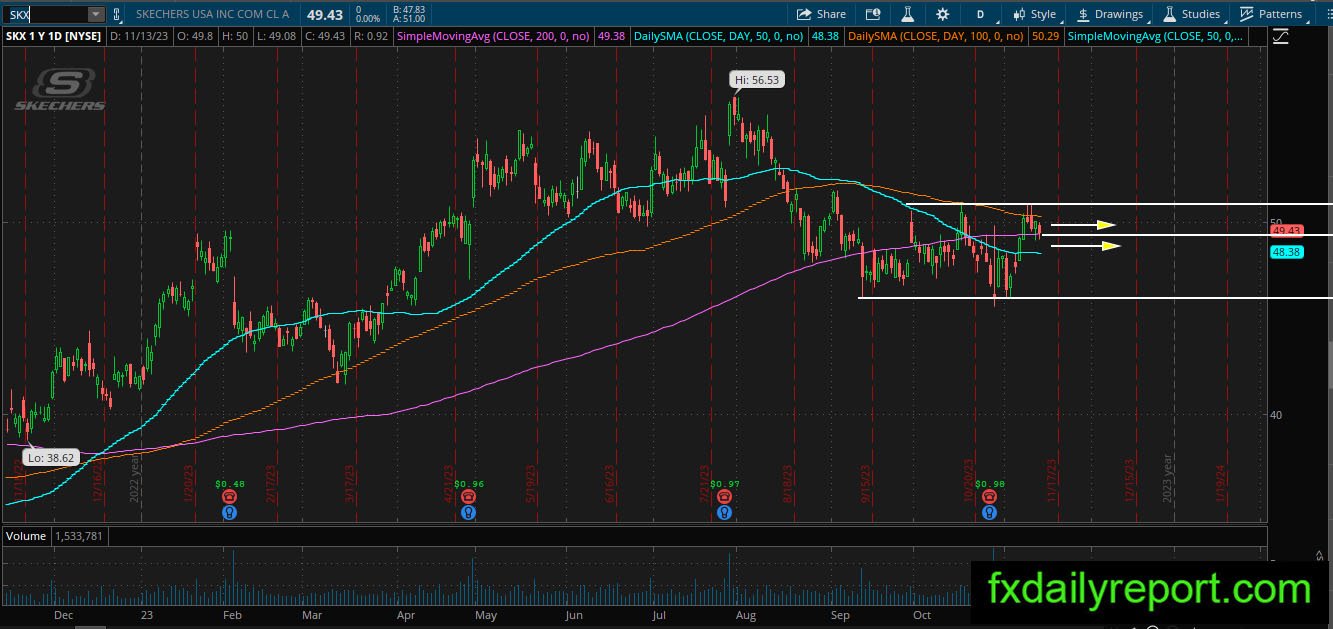
Task: Click the blue event icon below $0.97 earnings
Action: pos(723,512)
